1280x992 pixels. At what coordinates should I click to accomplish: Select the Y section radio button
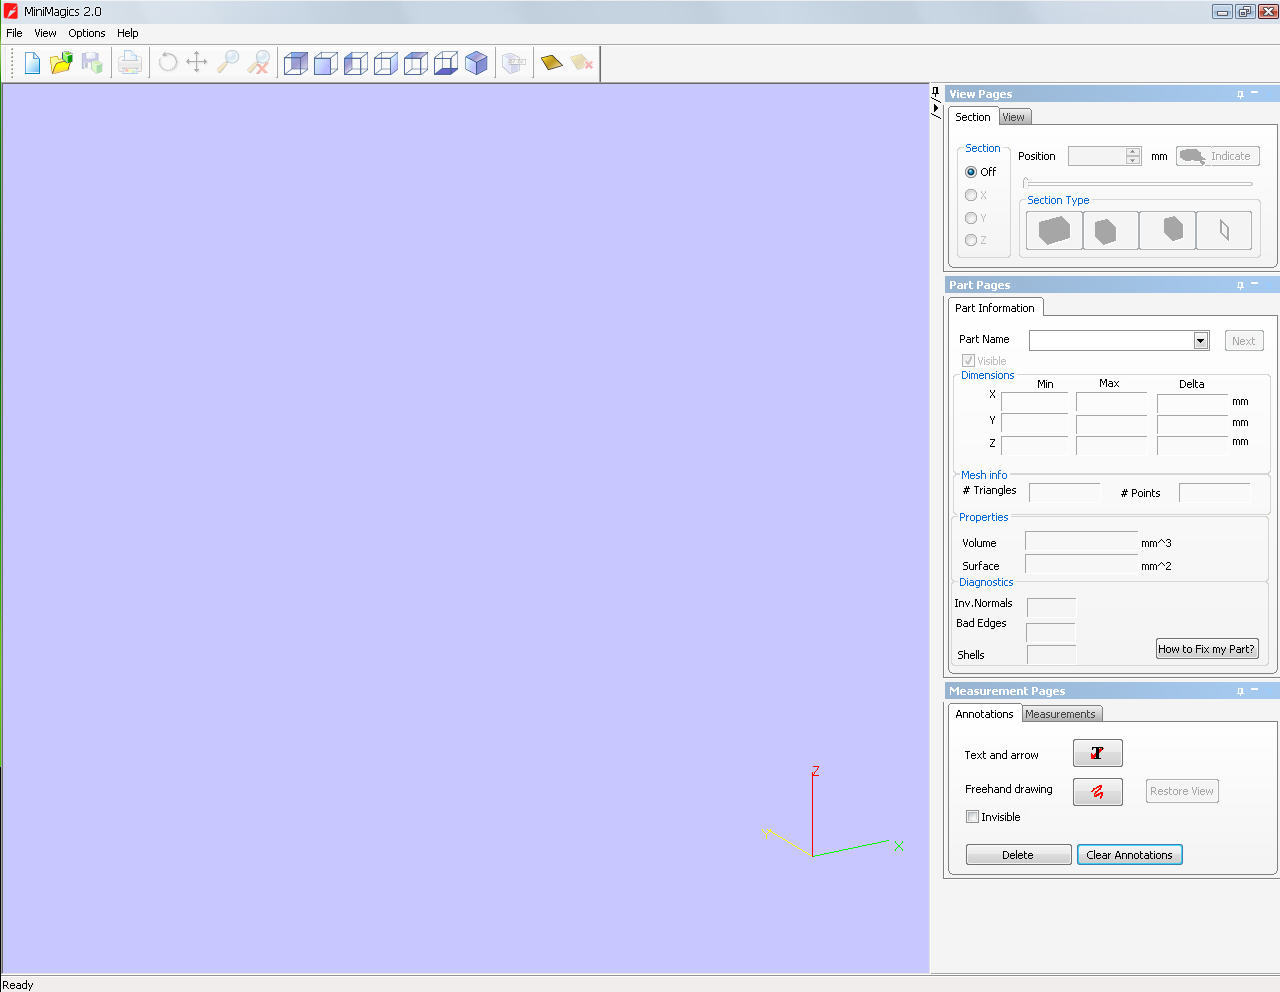point(971,218)
